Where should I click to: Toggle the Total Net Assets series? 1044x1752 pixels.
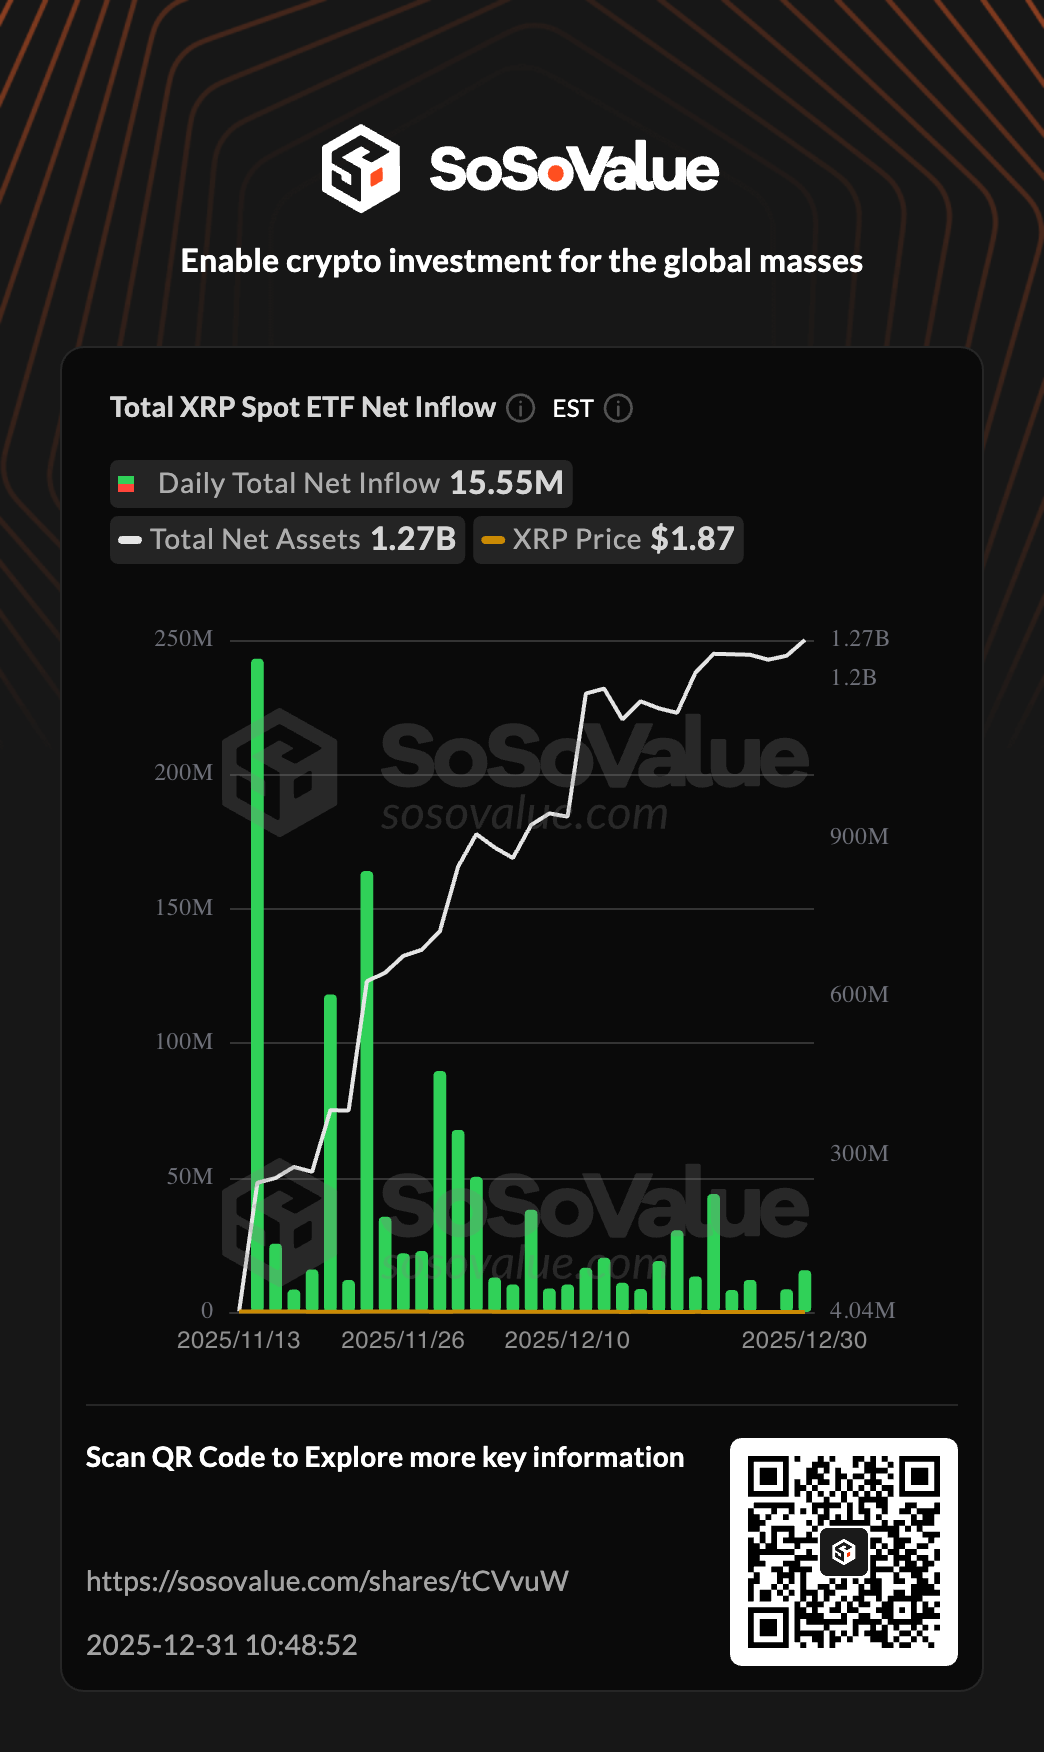(287, 540)
